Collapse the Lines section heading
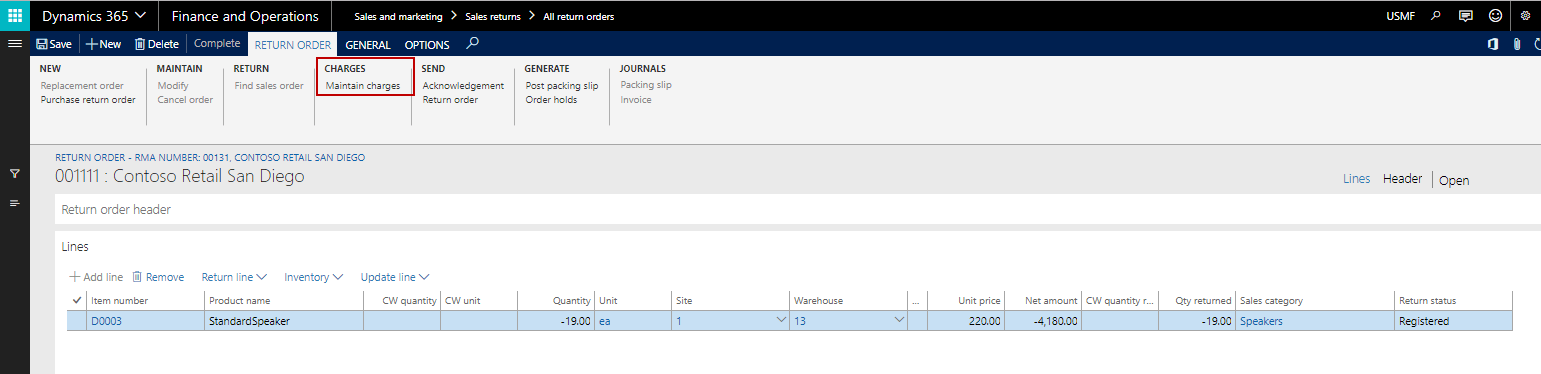 (x=75, y=246)
